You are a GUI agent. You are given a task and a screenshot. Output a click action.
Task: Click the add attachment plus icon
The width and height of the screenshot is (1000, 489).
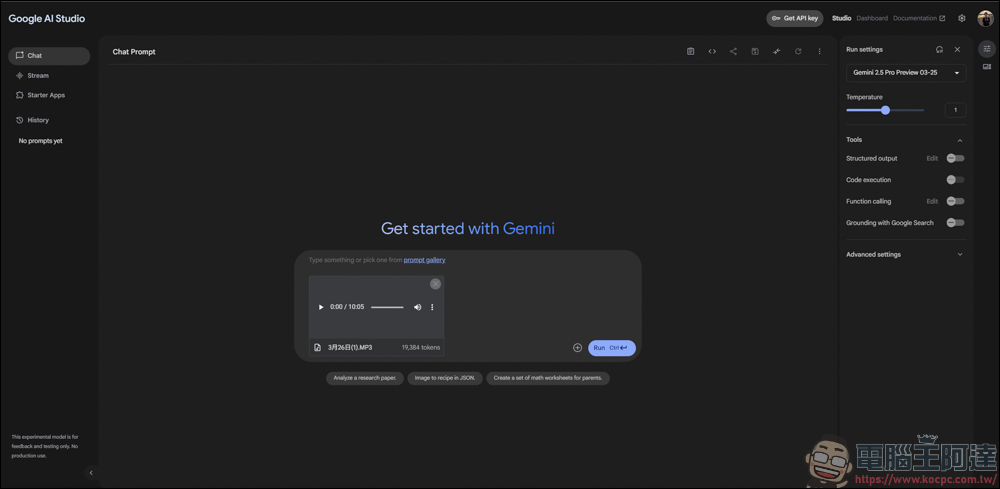pos(578,348)
